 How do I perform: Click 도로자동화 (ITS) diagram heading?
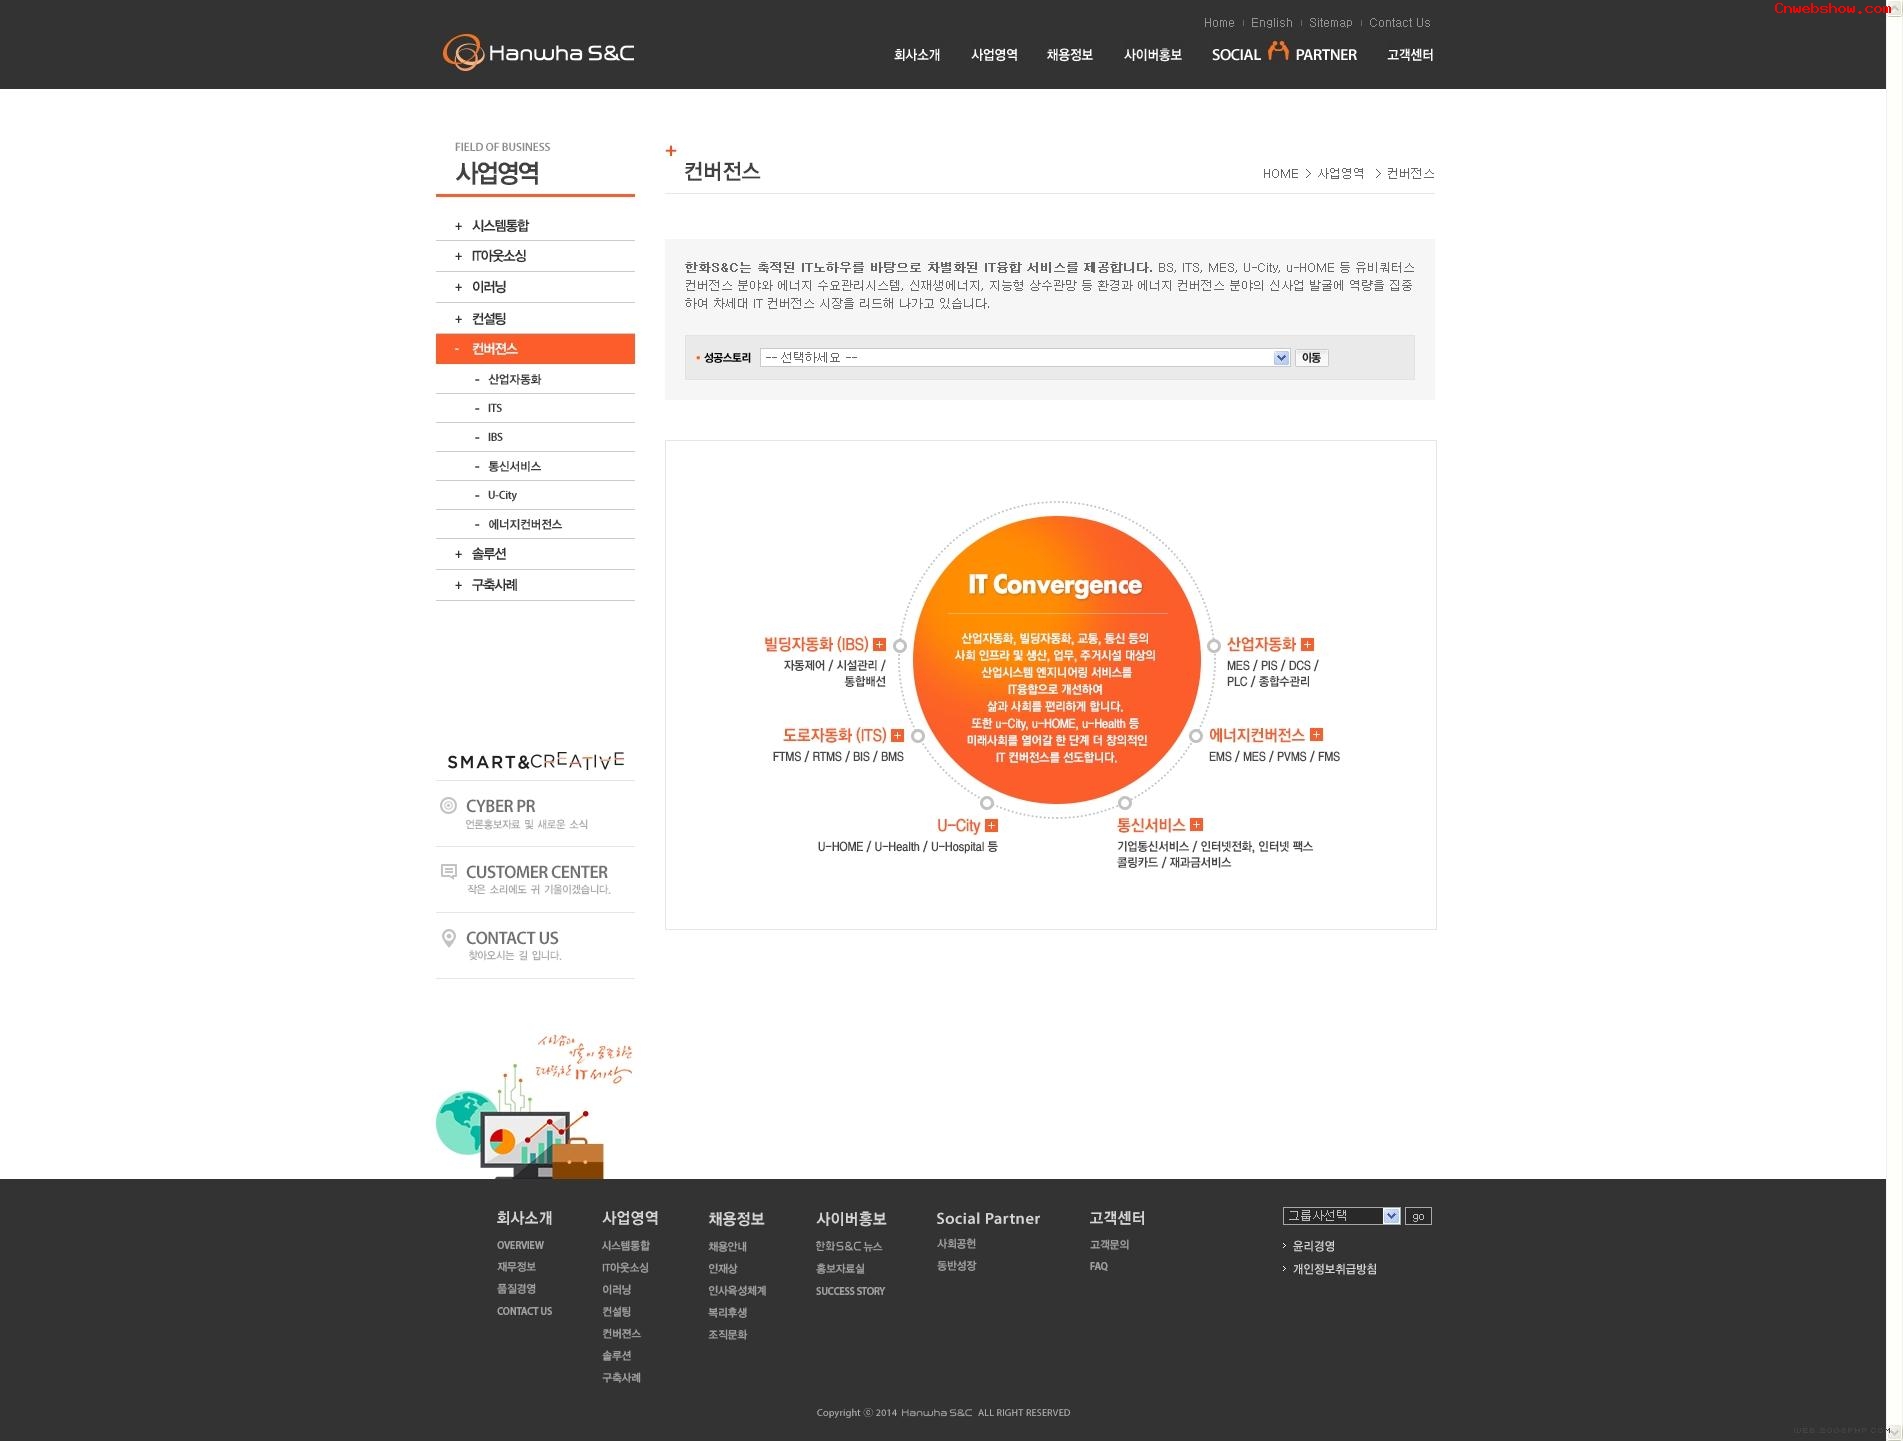[x=834, y=736]
